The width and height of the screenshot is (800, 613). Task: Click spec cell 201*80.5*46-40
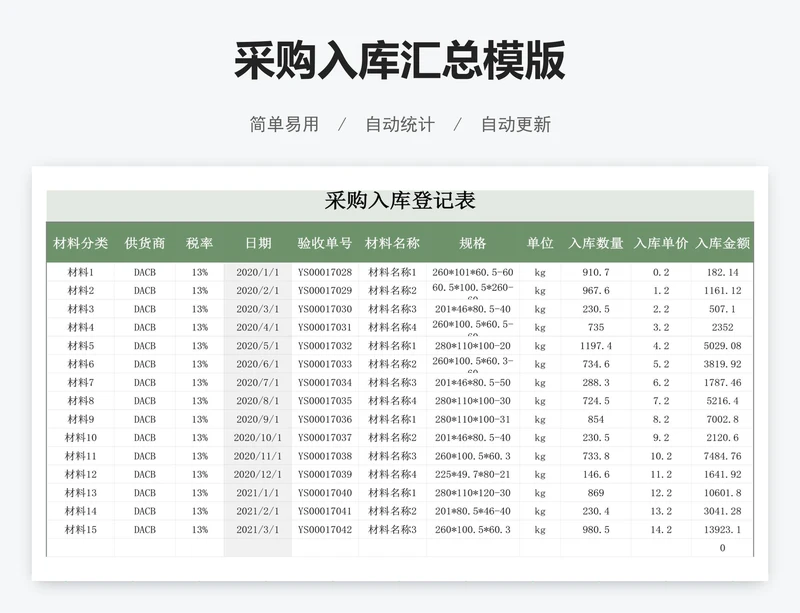[x=472, y=511]
